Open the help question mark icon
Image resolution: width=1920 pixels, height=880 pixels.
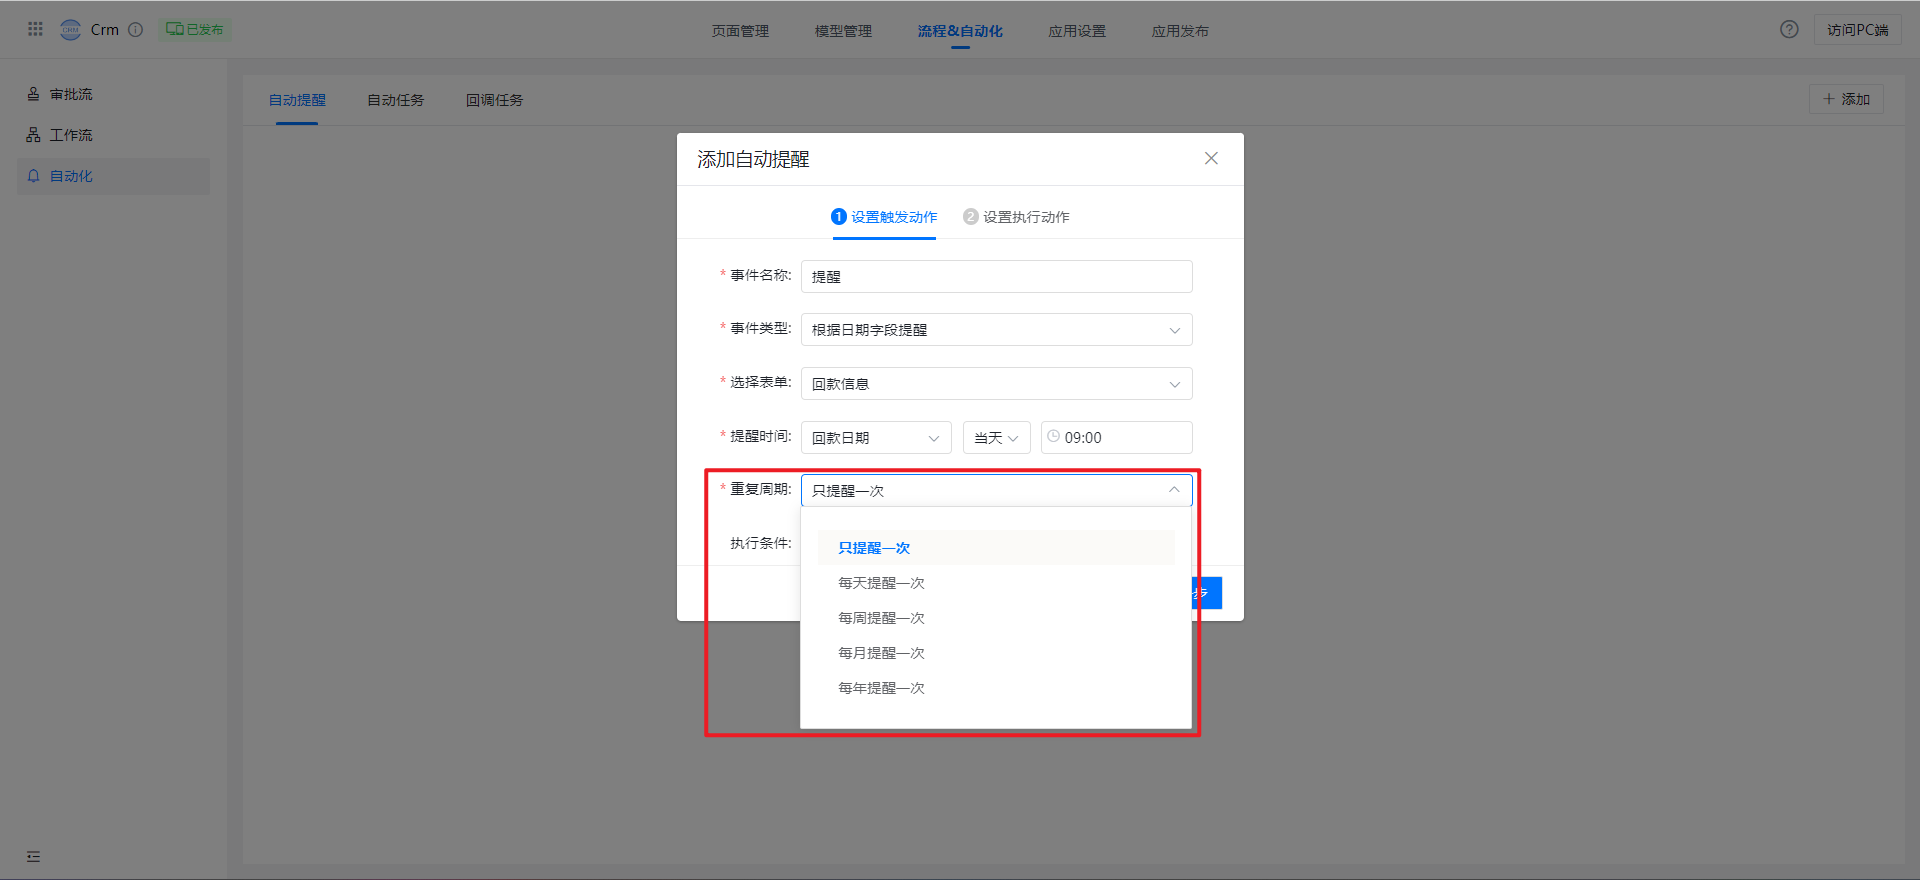(x=1789, y=29)
